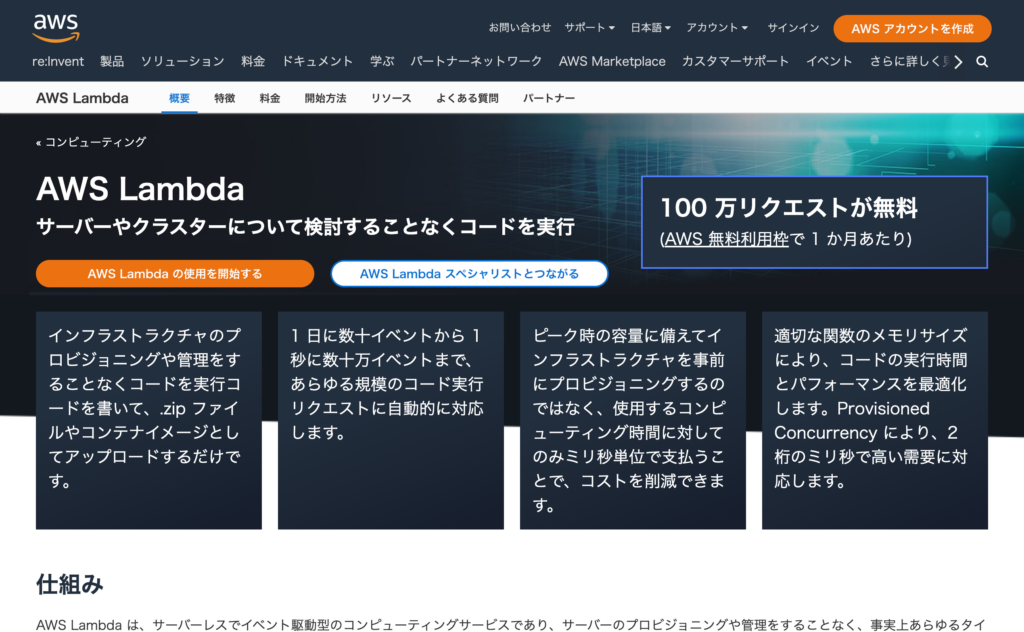Open the 日本語 language dropdown

tap(651, 28)
